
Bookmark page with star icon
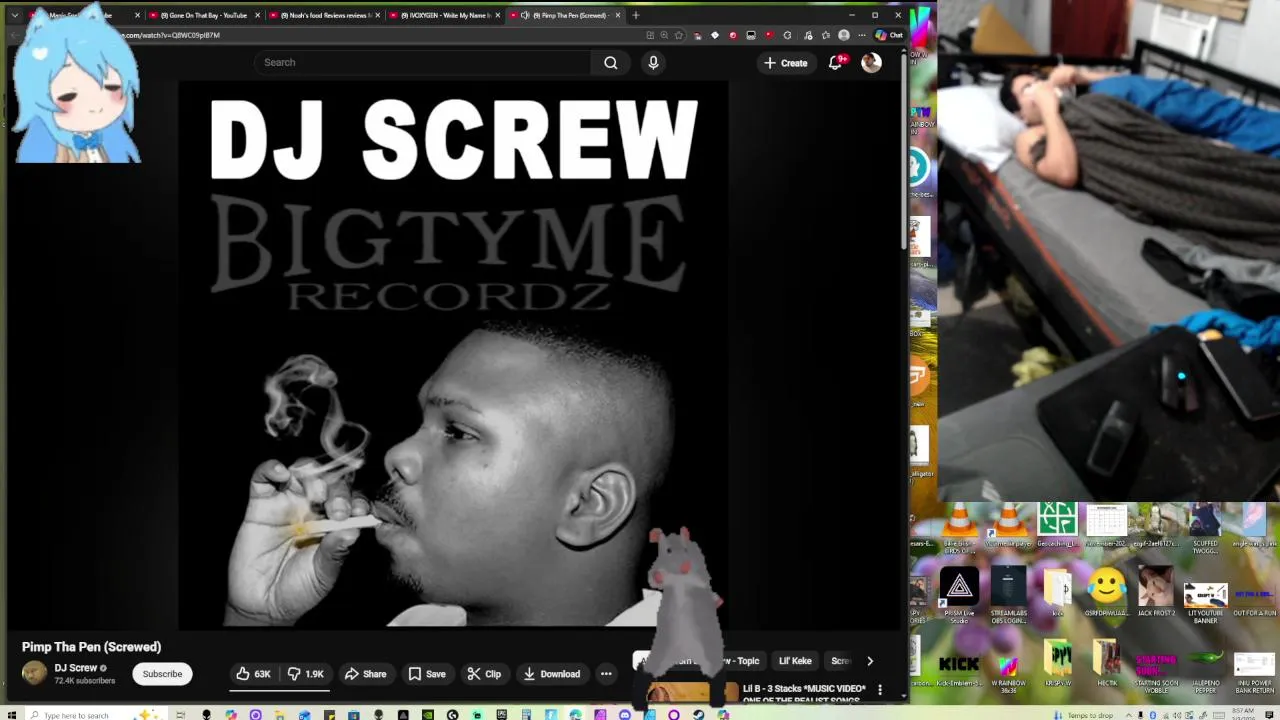click(x=679, y=35)
